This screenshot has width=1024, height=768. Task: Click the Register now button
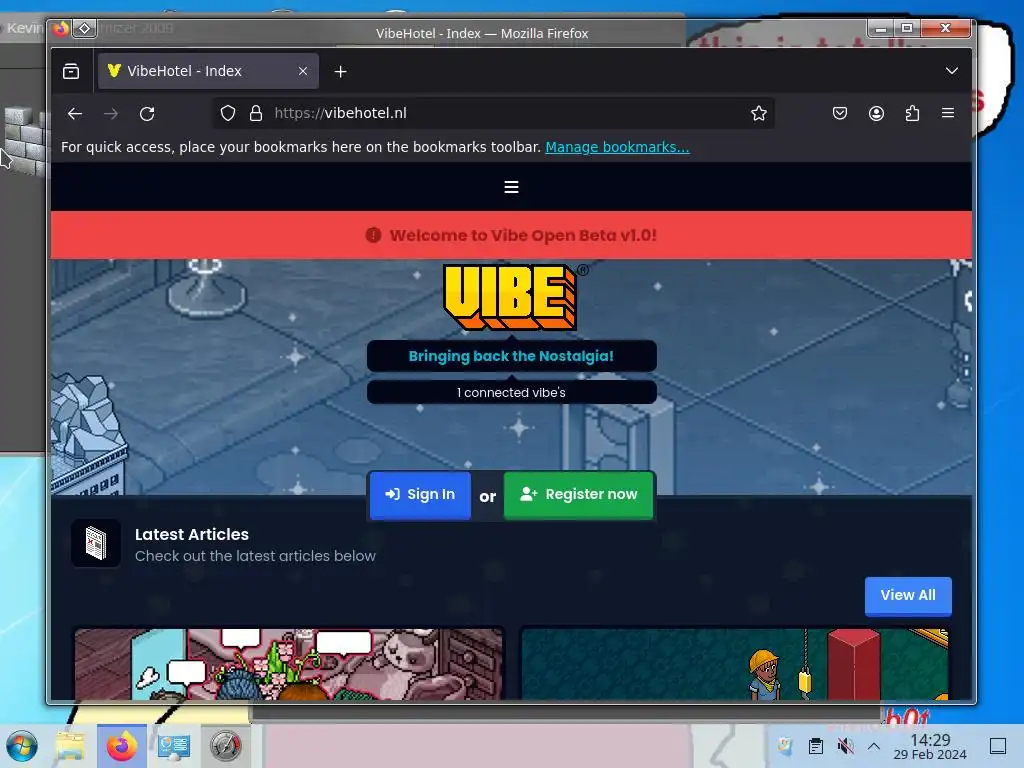tap(579, 494)
